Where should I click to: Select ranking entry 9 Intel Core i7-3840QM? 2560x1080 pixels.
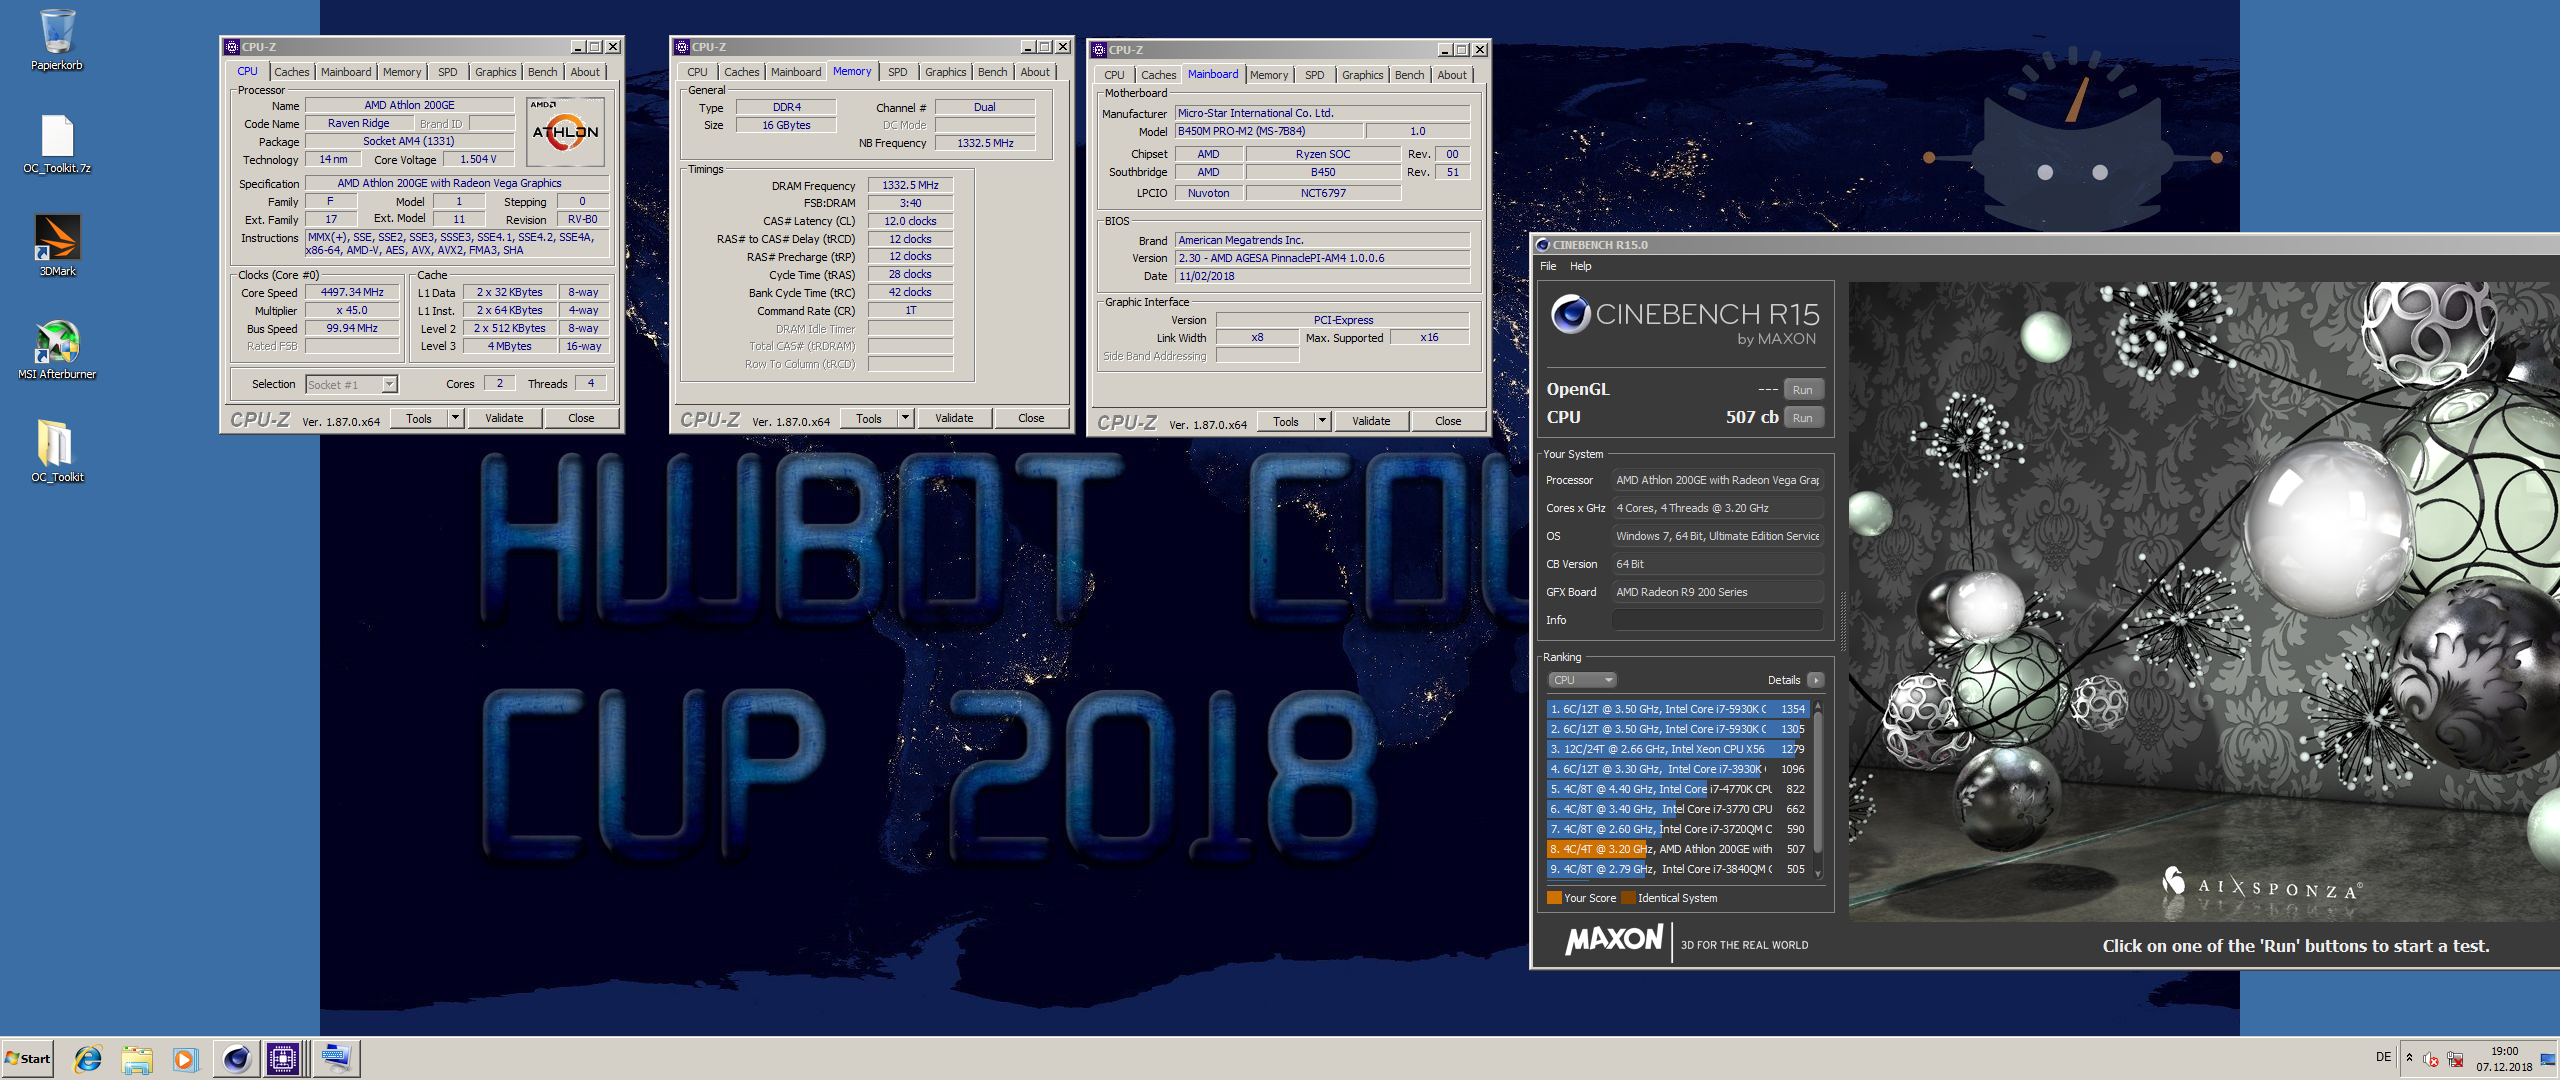(1677, 869)
